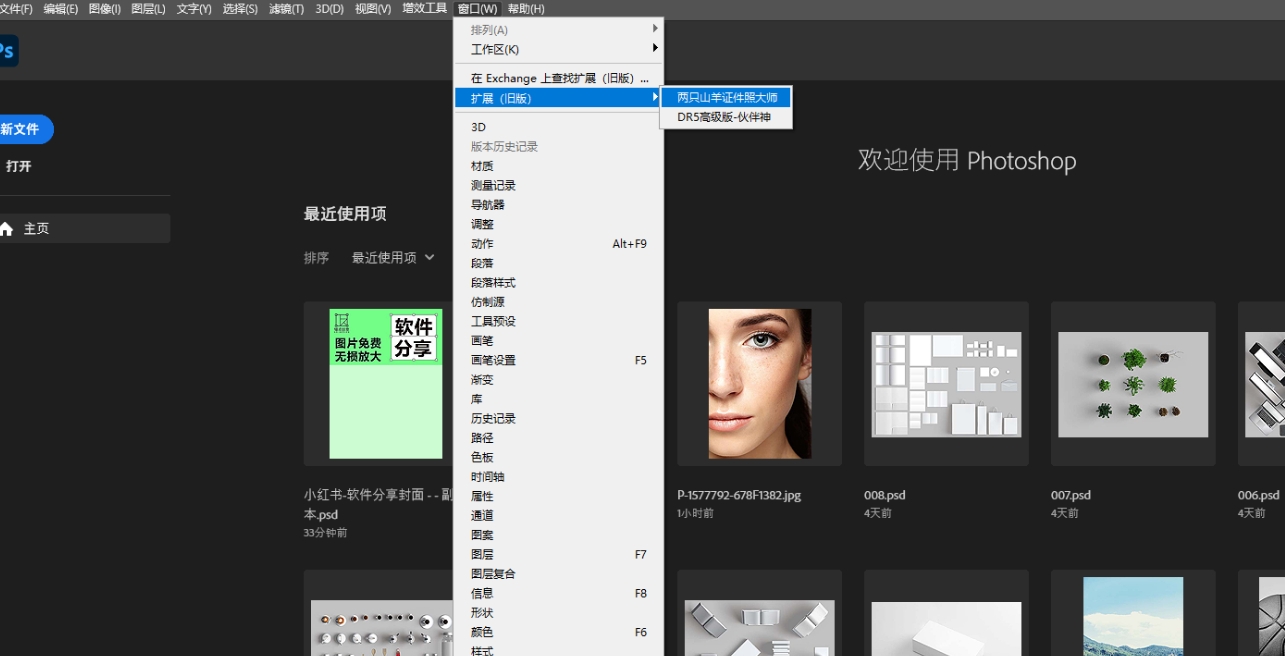The height and width of the screenshot is (656, 1285).
Task: Click the home icon beside 主页
Action: (7, 229)
